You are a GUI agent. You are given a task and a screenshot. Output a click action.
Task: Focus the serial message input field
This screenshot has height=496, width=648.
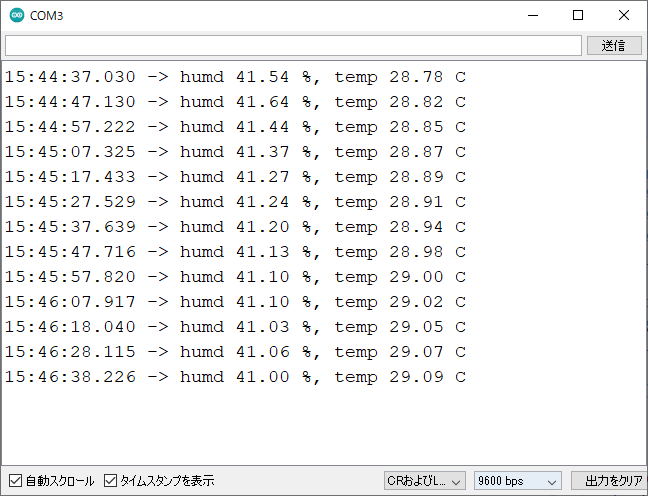click(292, 46)
